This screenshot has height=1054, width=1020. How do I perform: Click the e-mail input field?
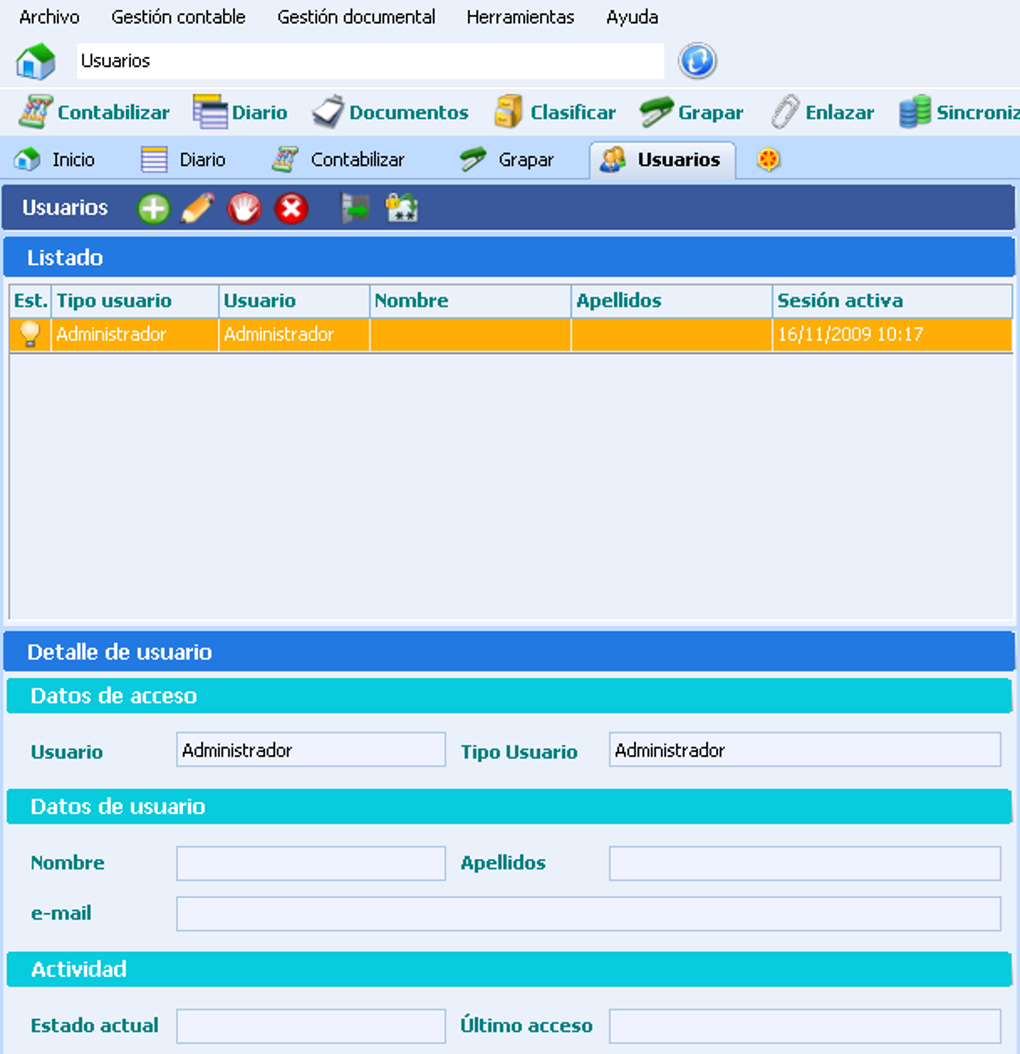click(588, 914)
